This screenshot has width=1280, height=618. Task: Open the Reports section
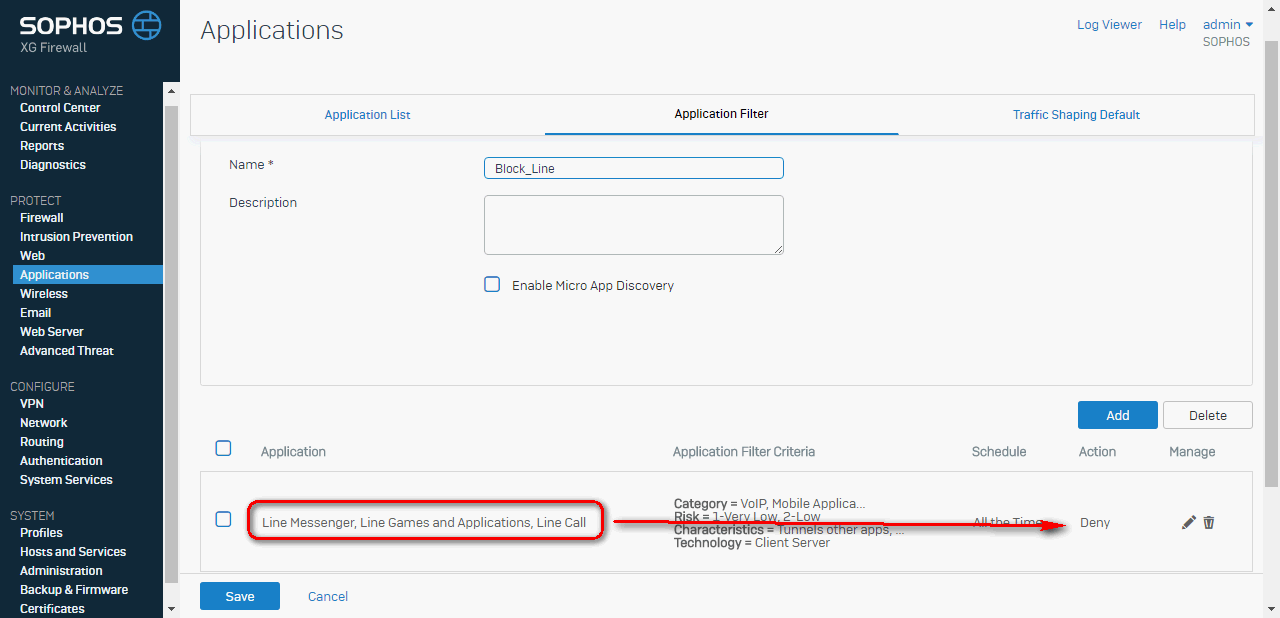42,146
